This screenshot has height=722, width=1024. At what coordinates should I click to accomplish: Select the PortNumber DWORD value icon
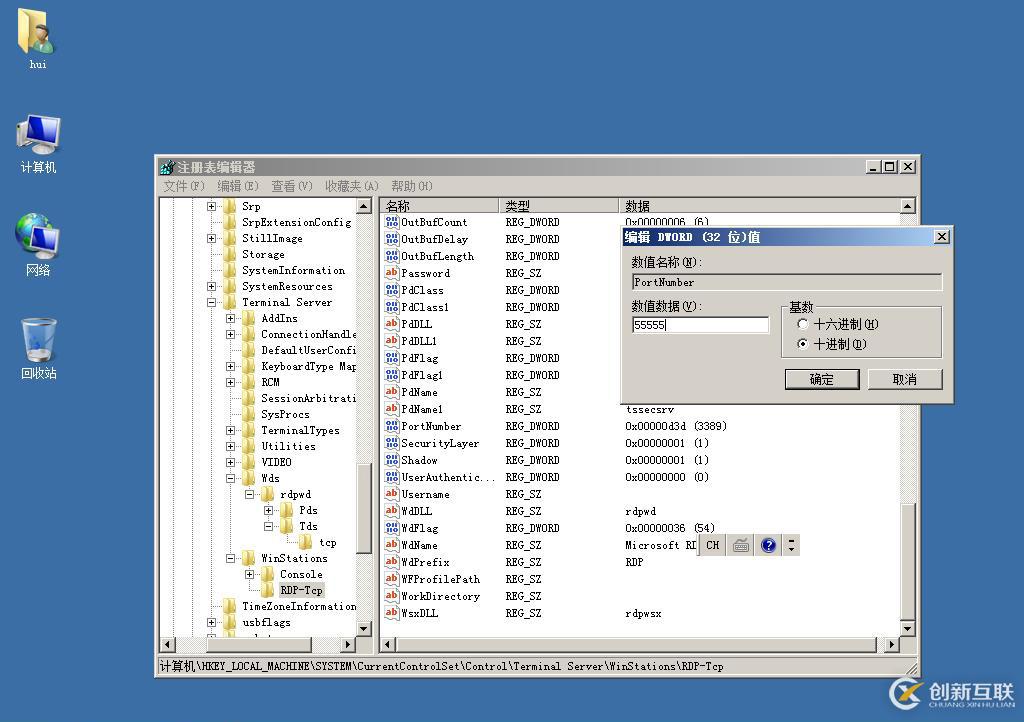pos(392,426)
